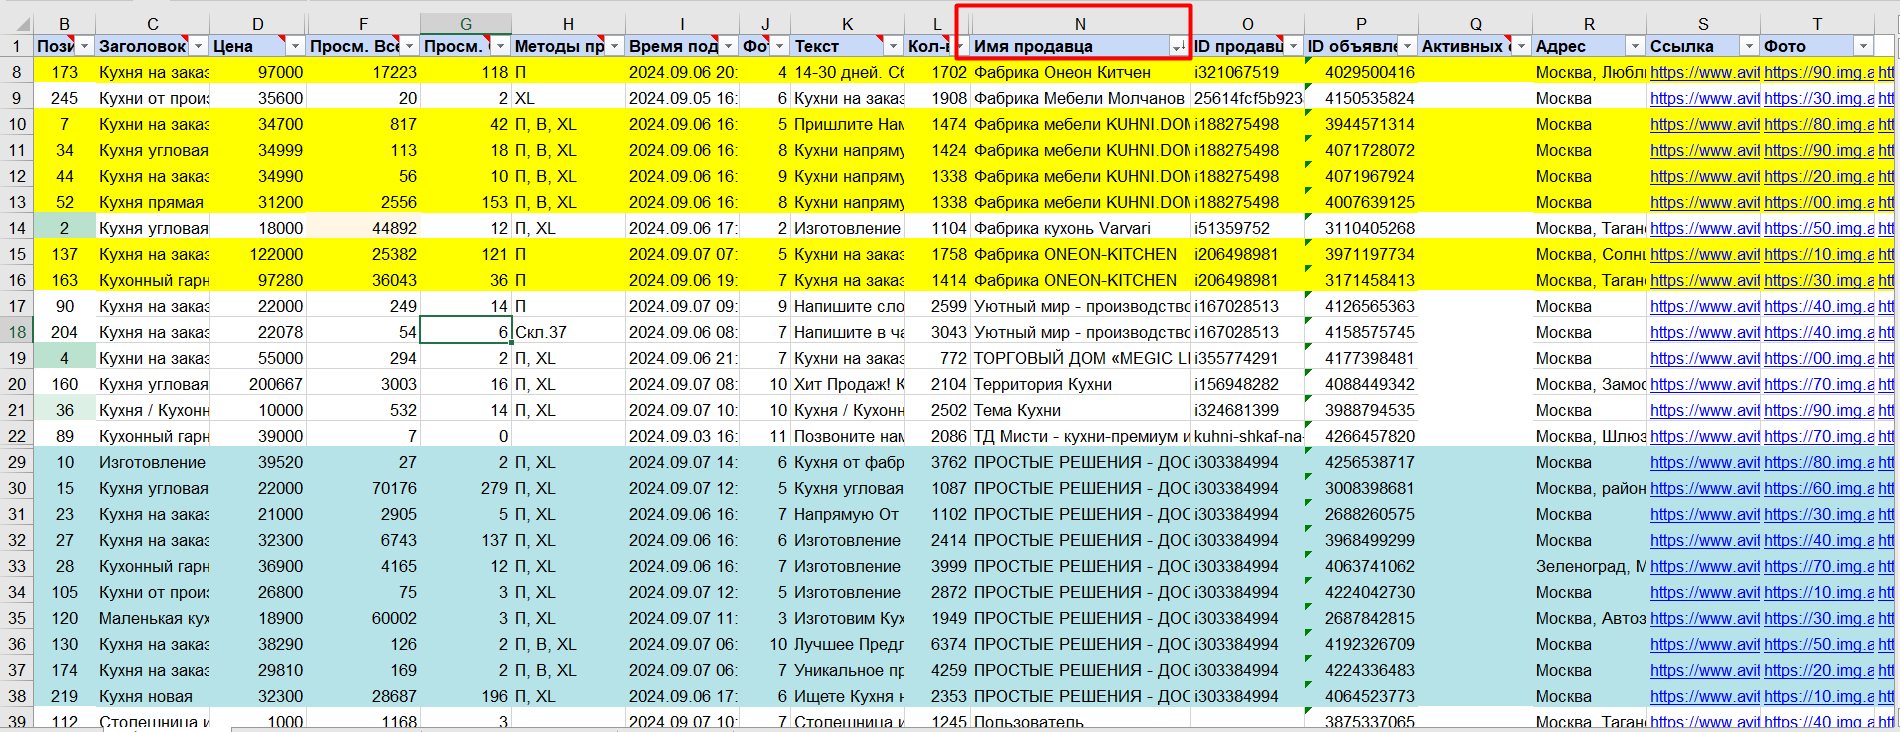Click the green cell in row 14 column B
1900x732 pixels.
click(64, 228)
